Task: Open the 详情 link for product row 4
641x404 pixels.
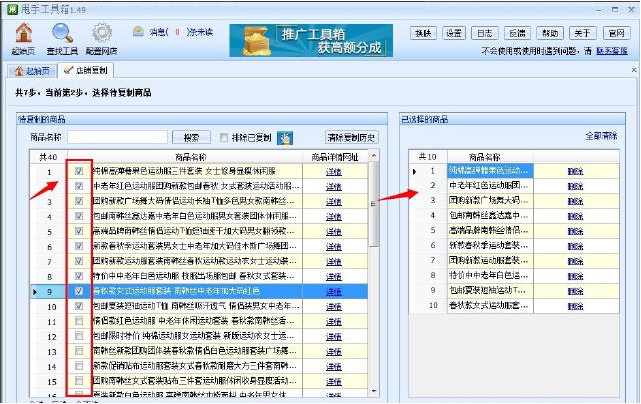Action: 334,217
